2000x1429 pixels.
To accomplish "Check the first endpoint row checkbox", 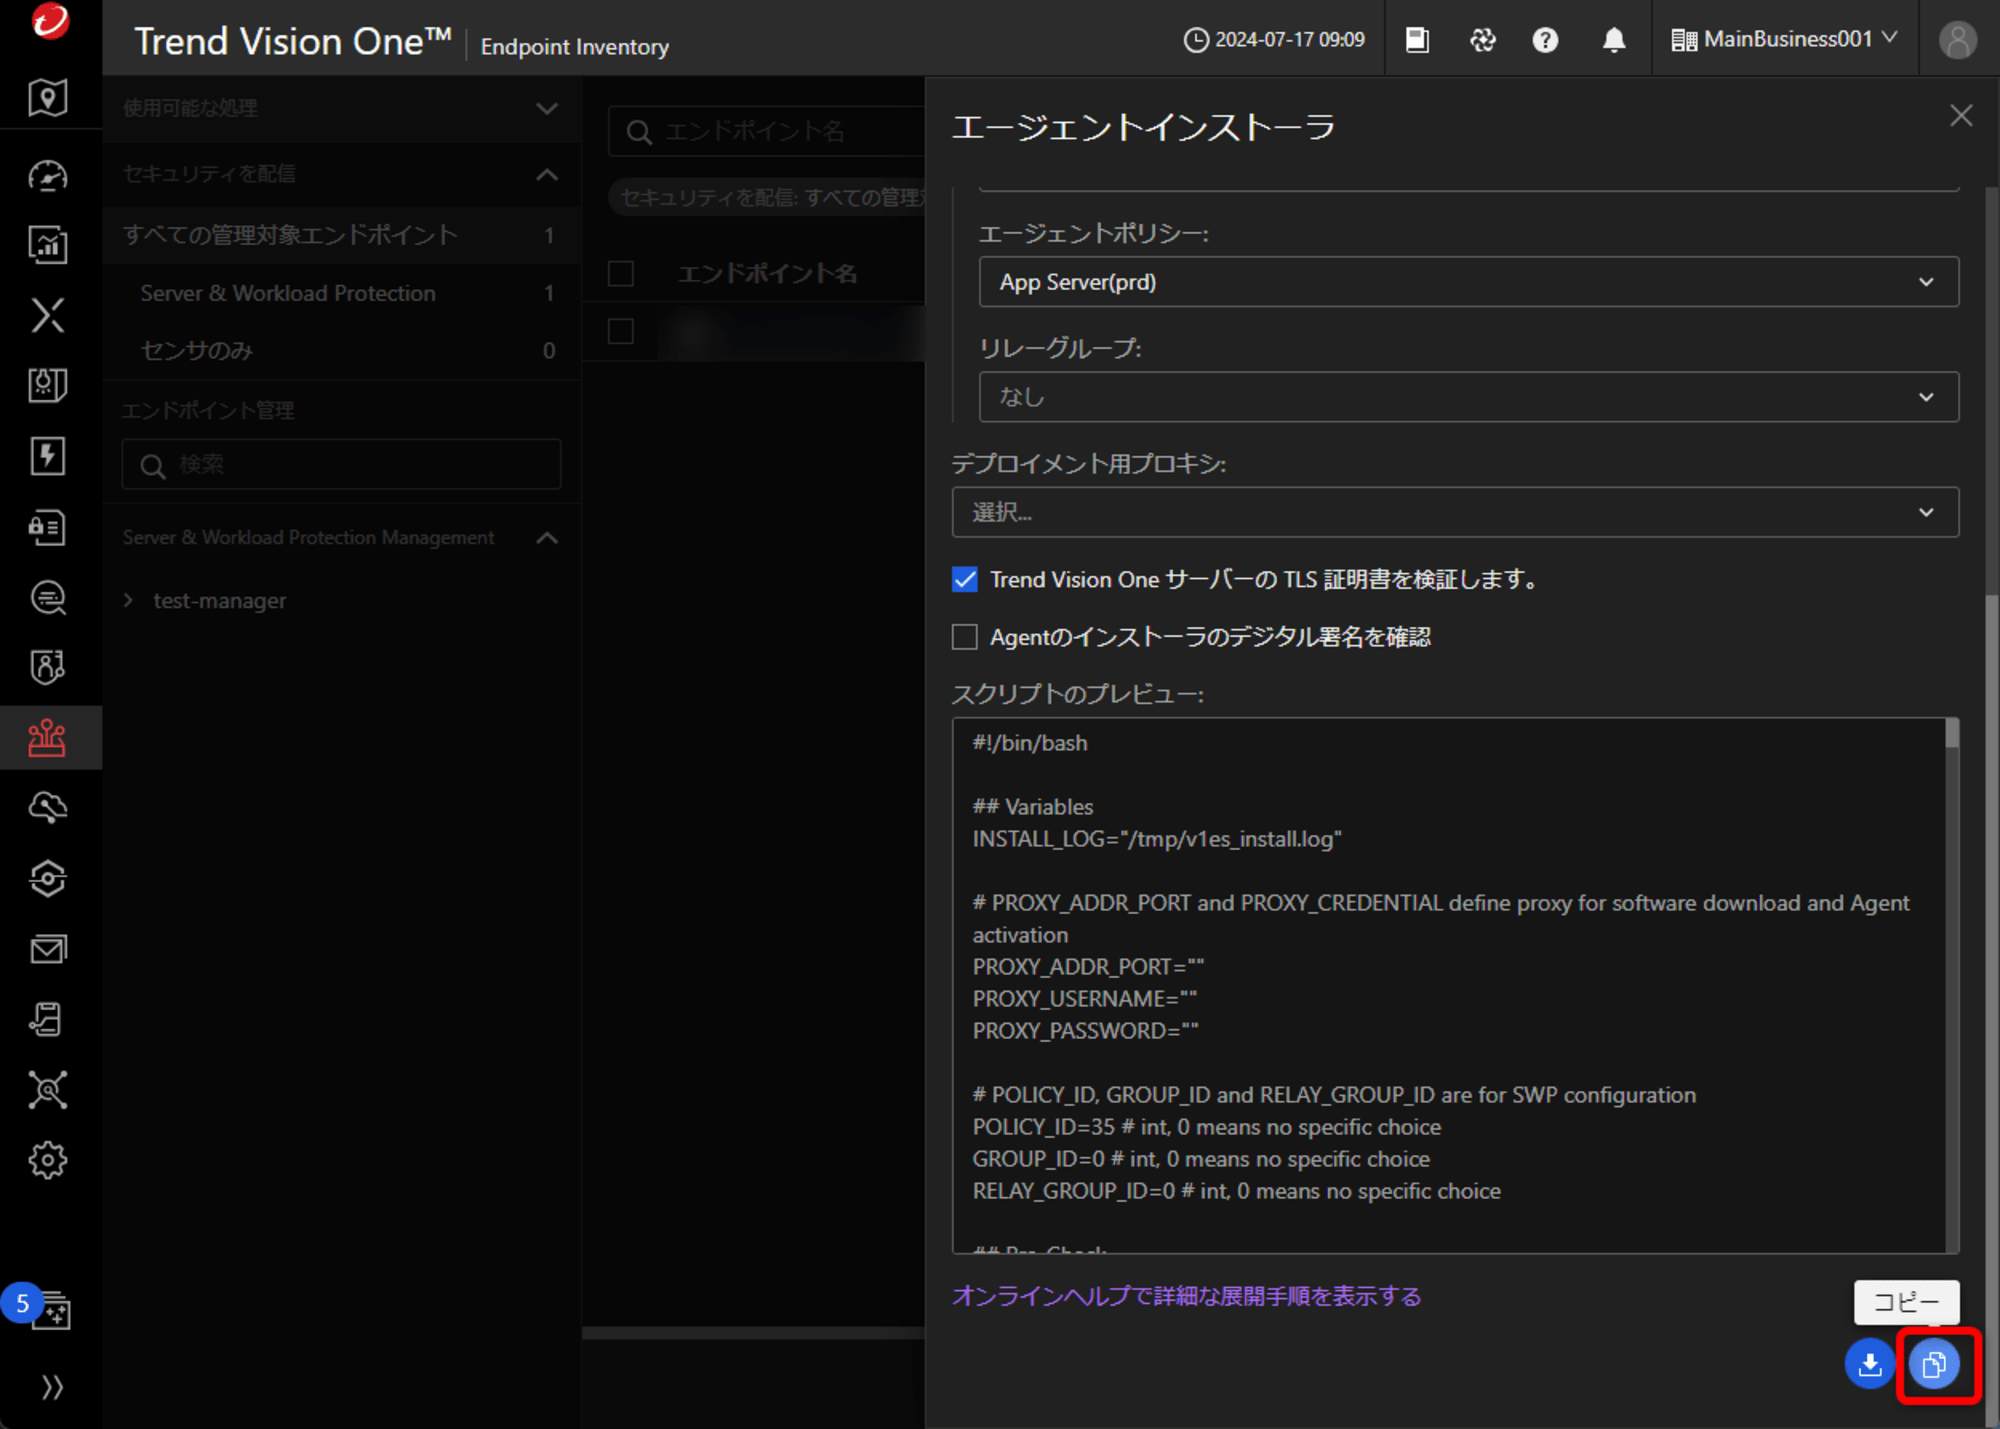I will [621, 331].
